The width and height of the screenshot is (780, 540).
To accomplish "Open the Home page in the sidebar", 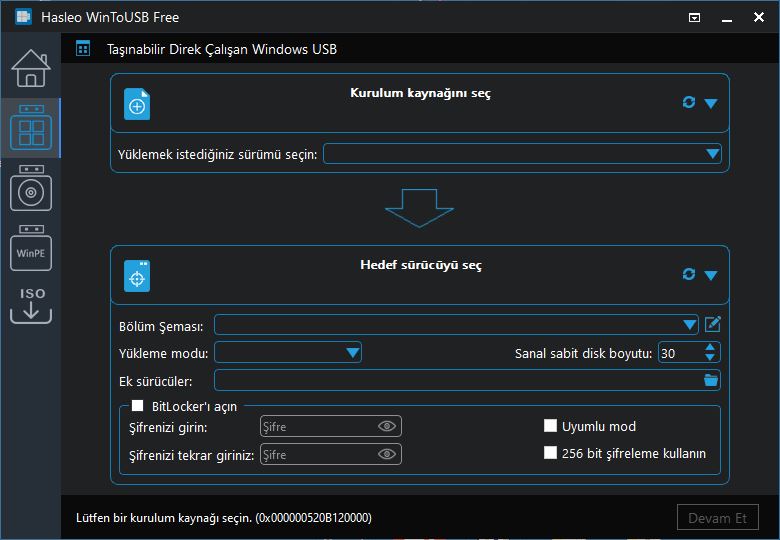I will pos(31,68).
